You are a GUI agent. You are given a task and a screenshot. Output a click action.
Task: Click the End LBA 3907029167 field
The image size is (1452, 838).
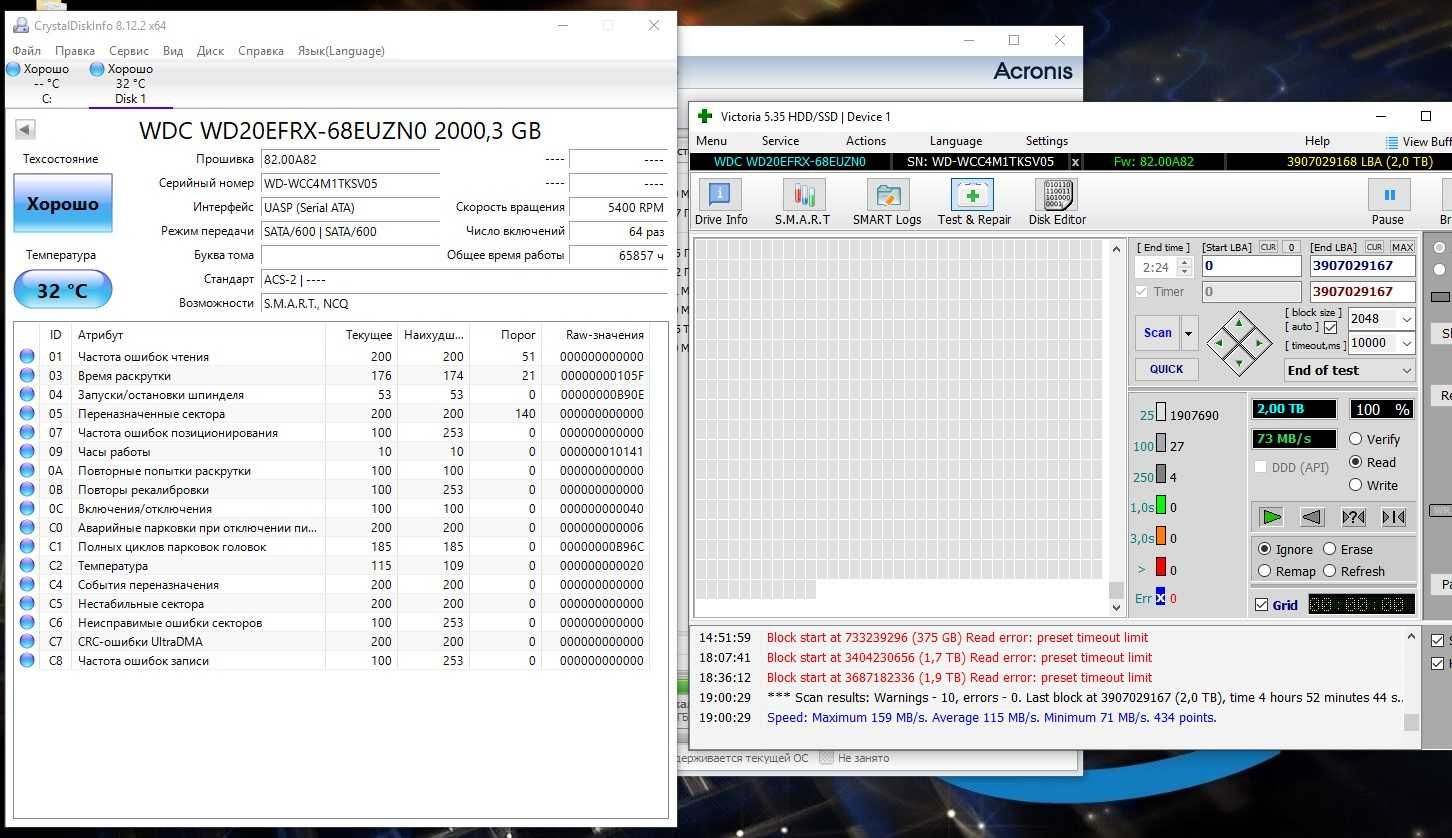1363,266
